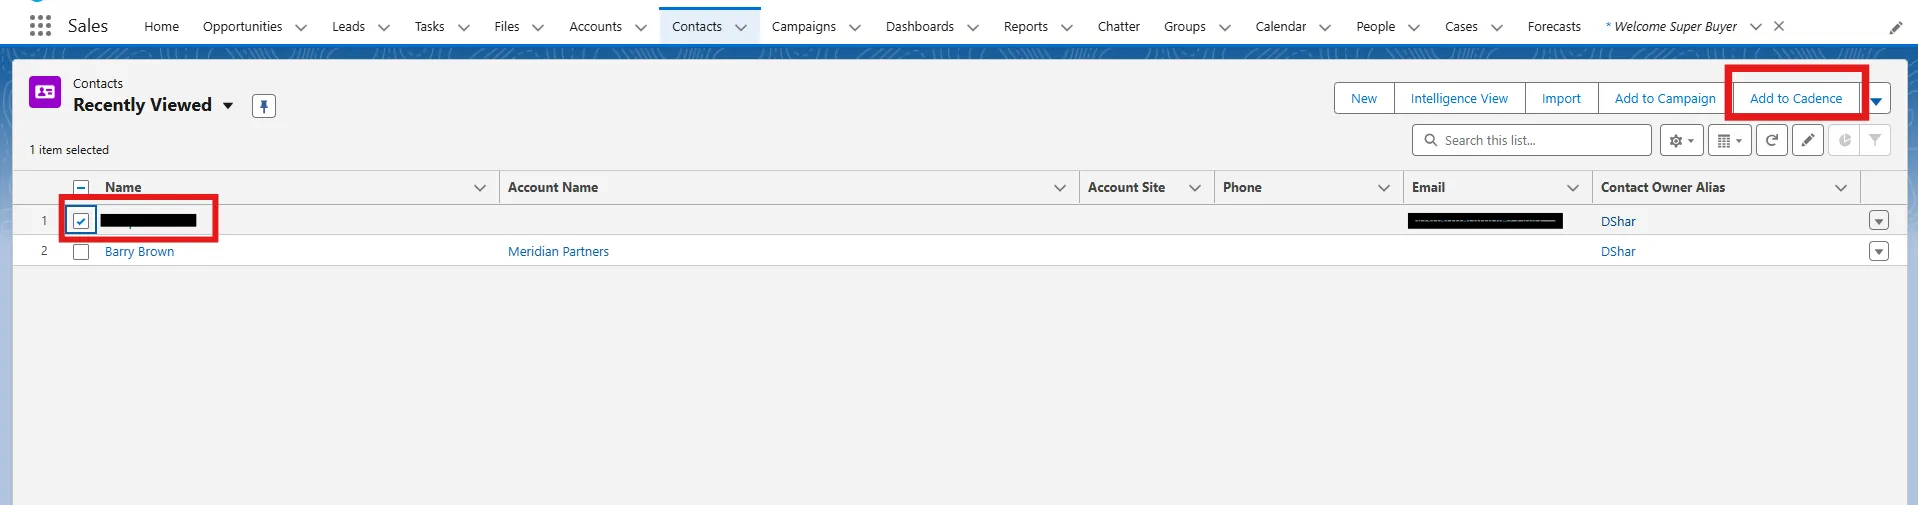
Task: Open the Meridian Partners account link
Action: point(558,252)
